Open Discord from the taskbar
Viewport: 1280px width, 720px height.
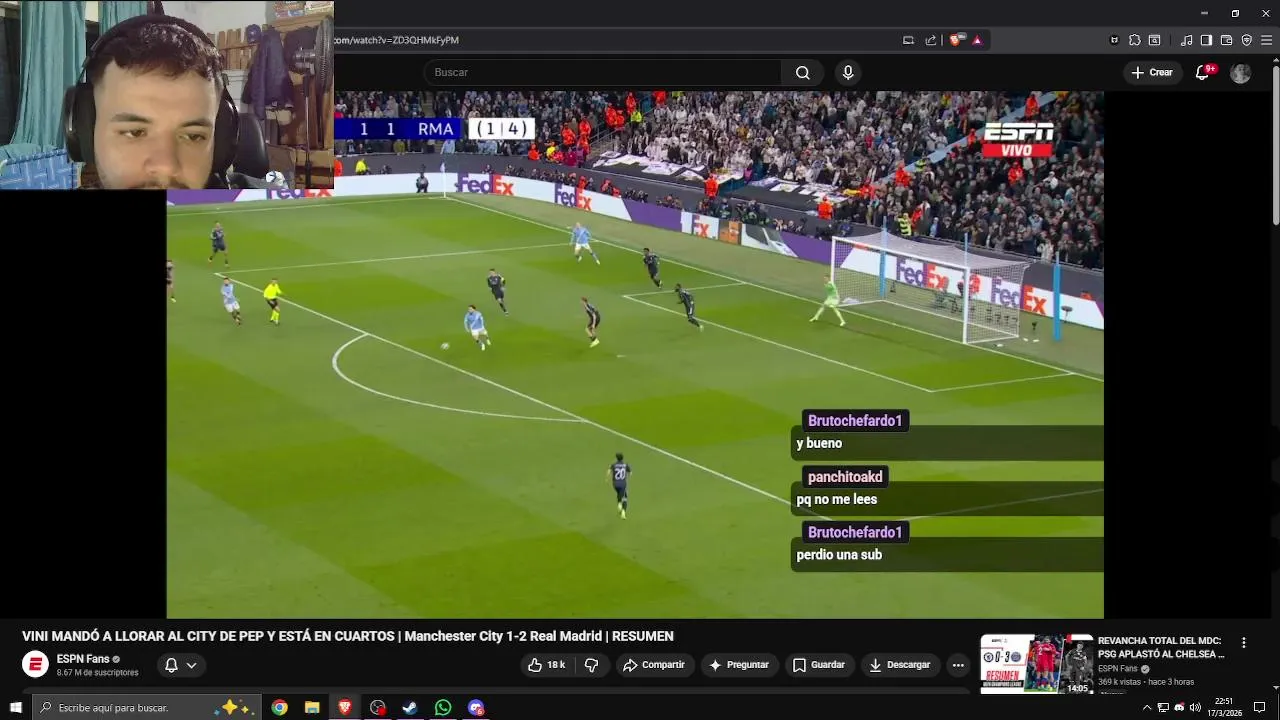[x=476, y=707]
